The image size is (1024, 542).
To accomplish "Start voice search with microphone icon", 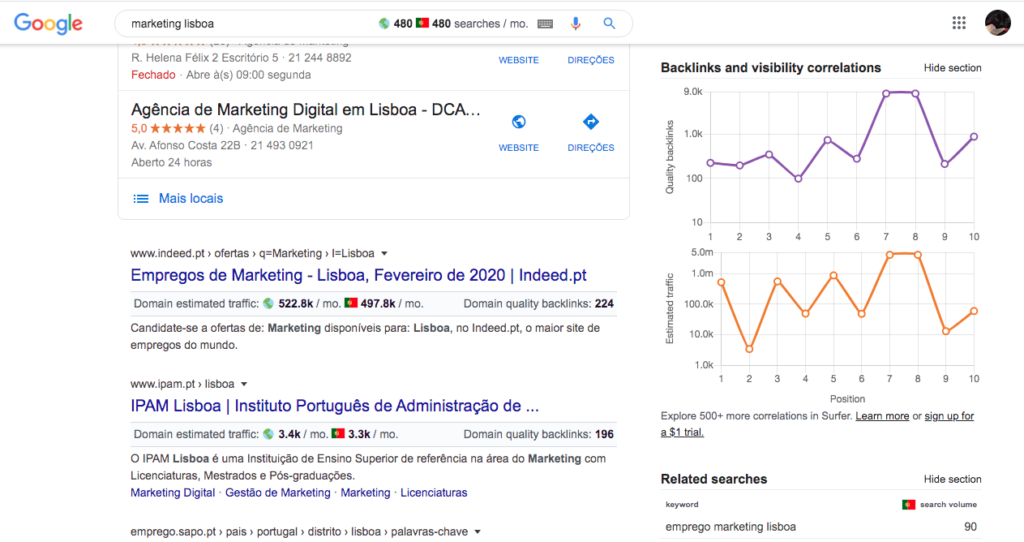I will pyautogui.click(x=576, y=23).
